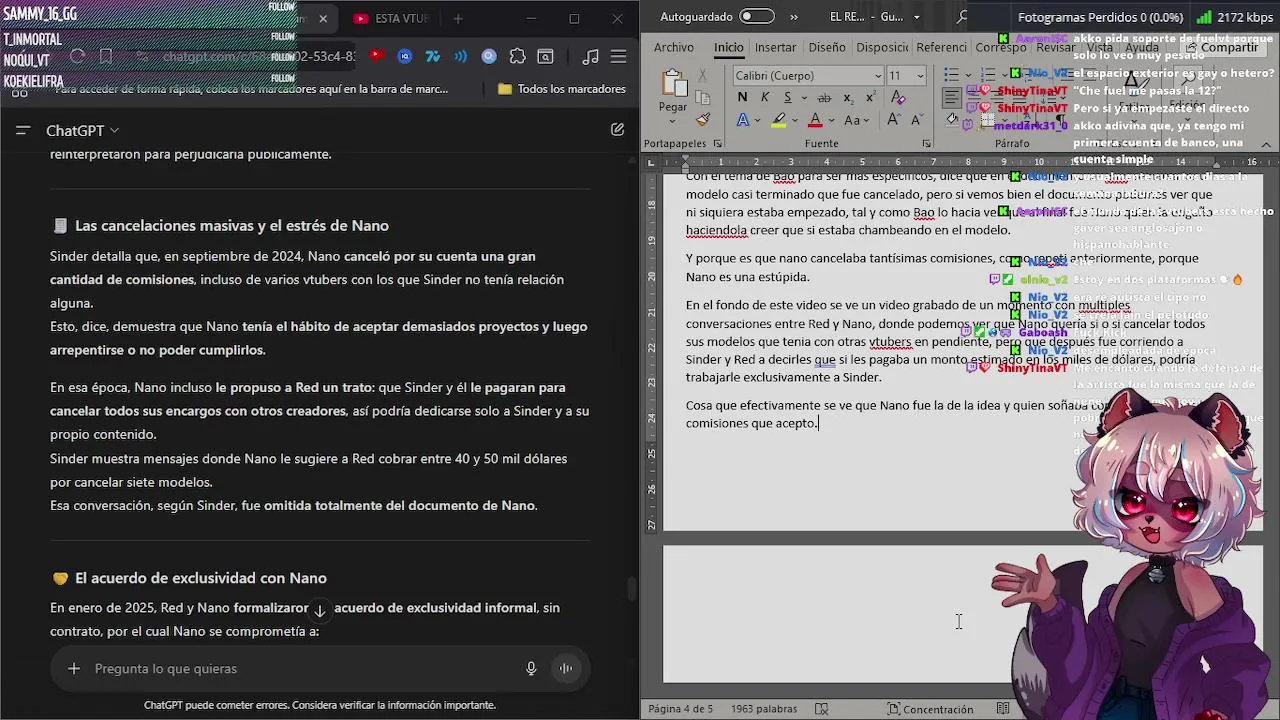Toggle superscript x2 formatting
1280x720 pixels.
pos(869,97)
